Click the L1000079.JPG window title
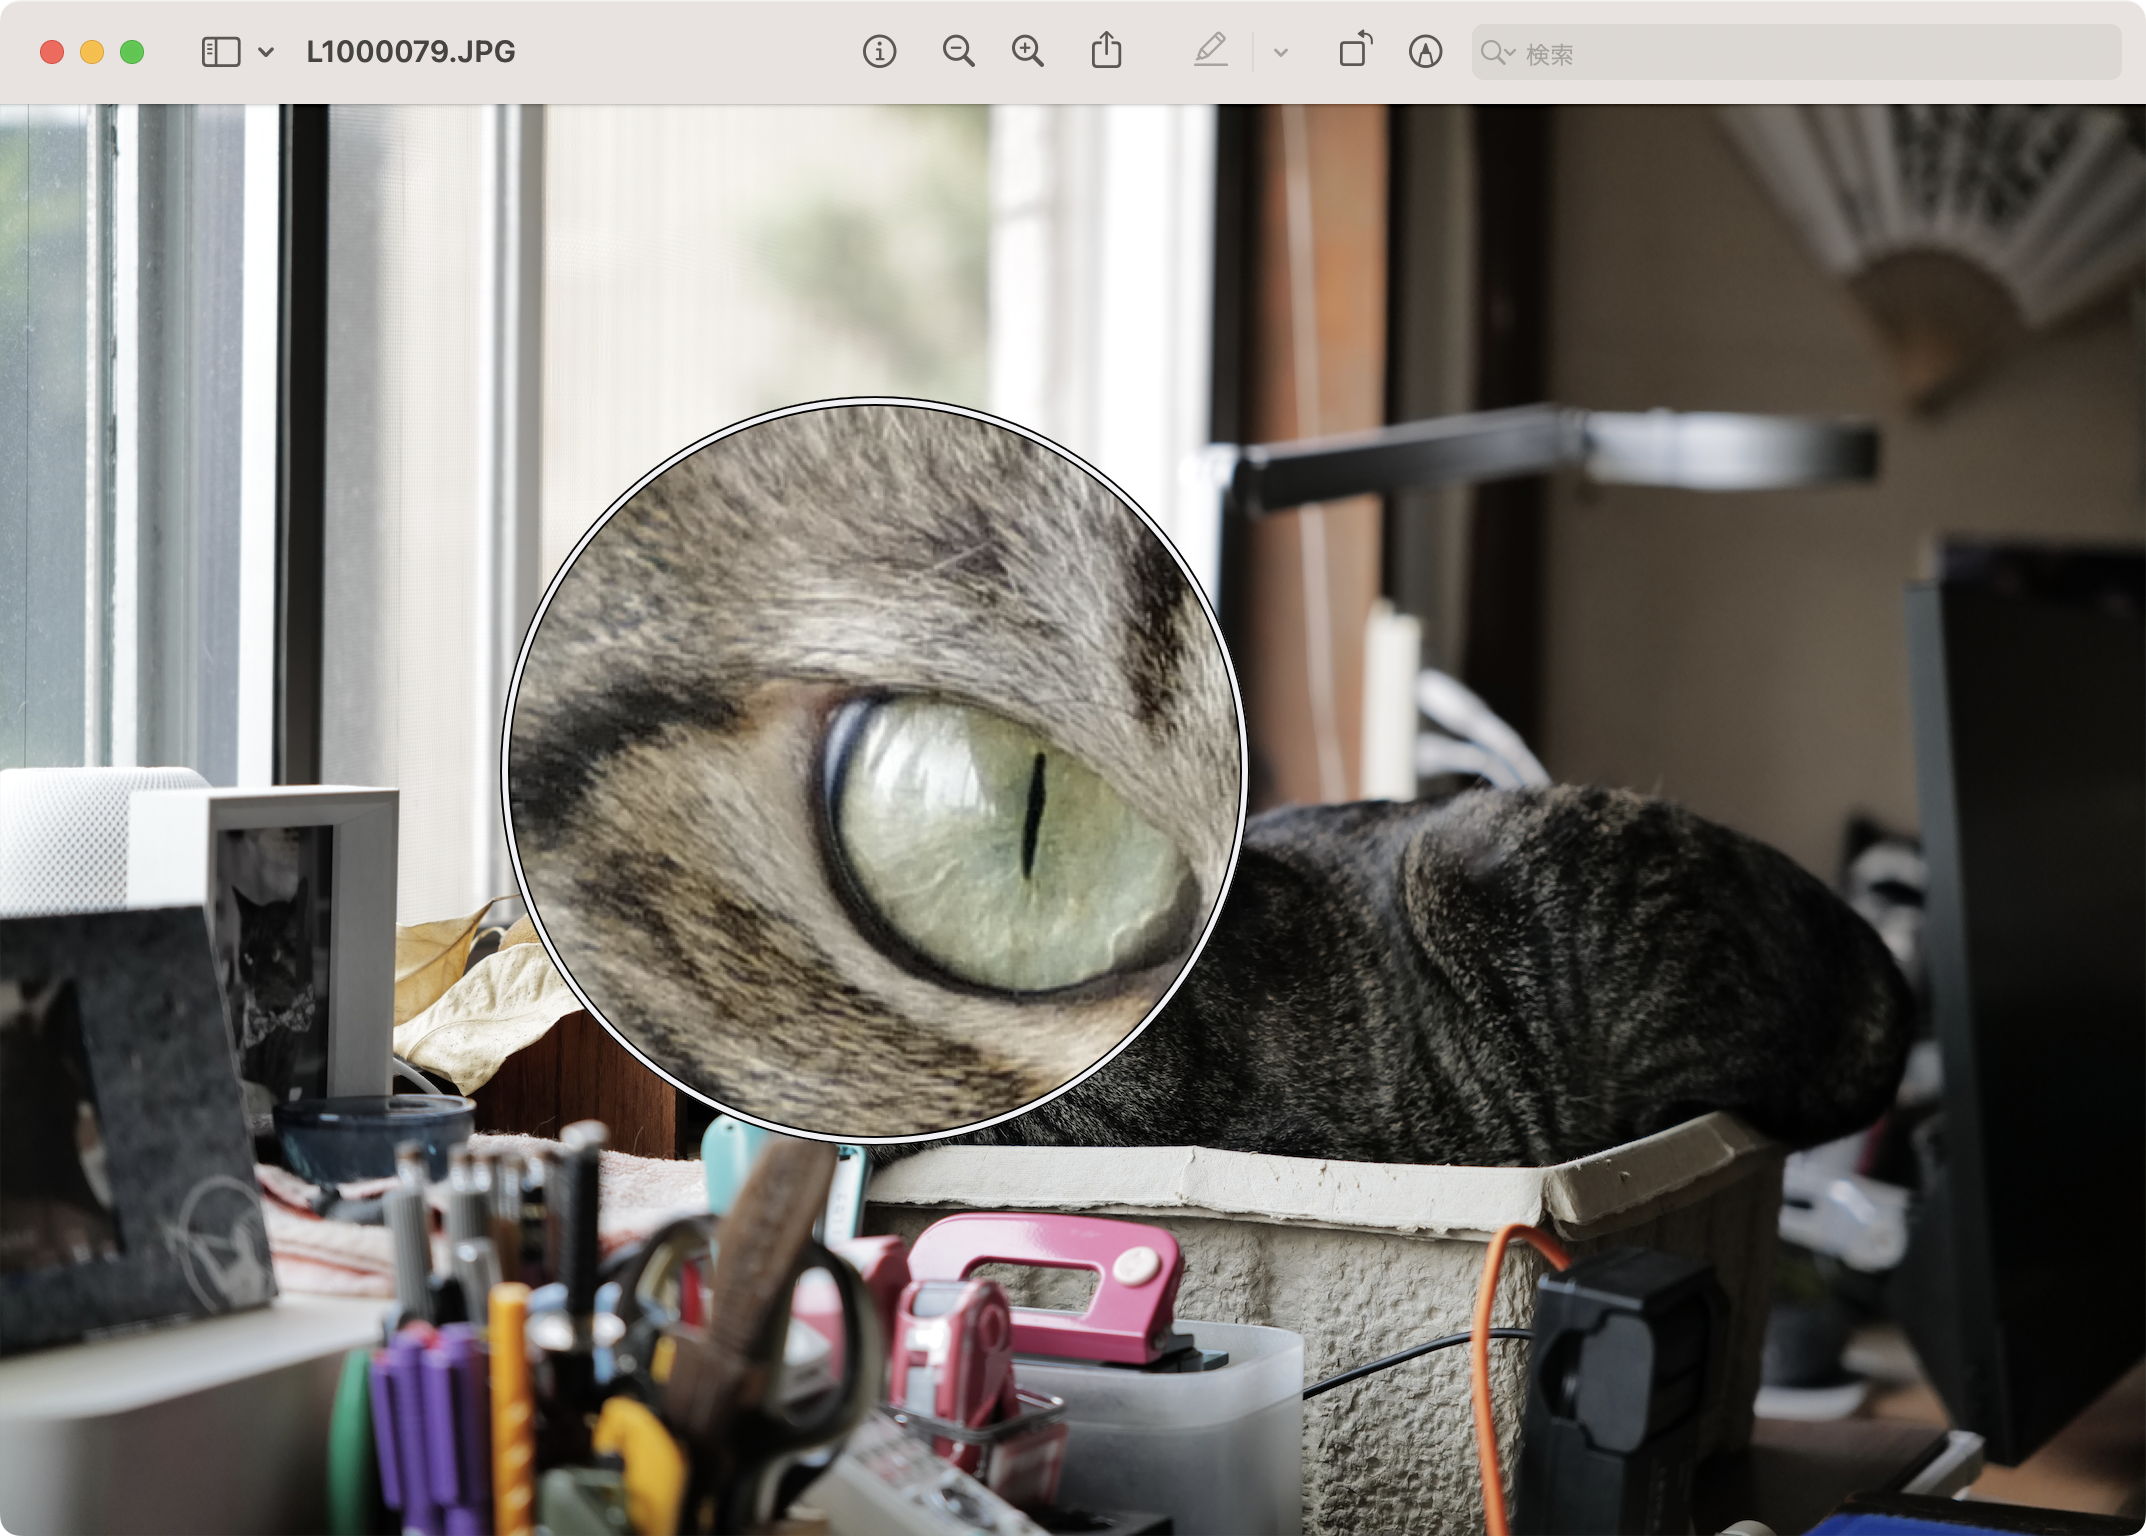The width and height of the screenshot is (2146, 1536). (411, 52)
